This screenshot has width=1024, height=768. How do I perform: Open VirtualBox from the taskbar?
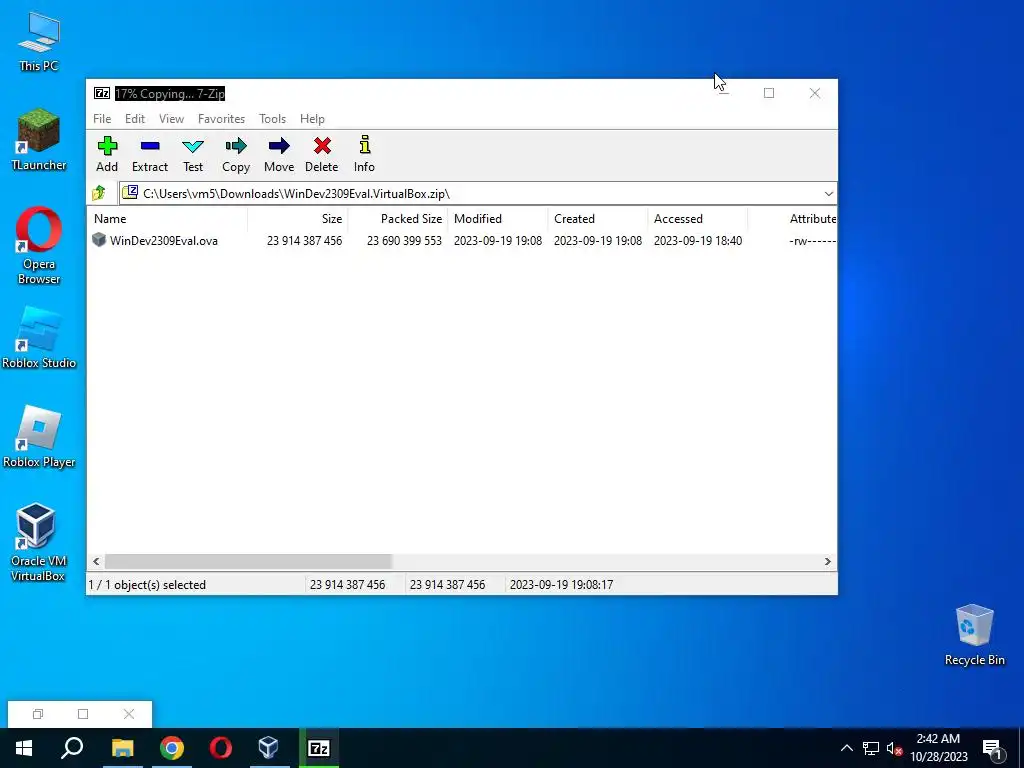point(269,748)
